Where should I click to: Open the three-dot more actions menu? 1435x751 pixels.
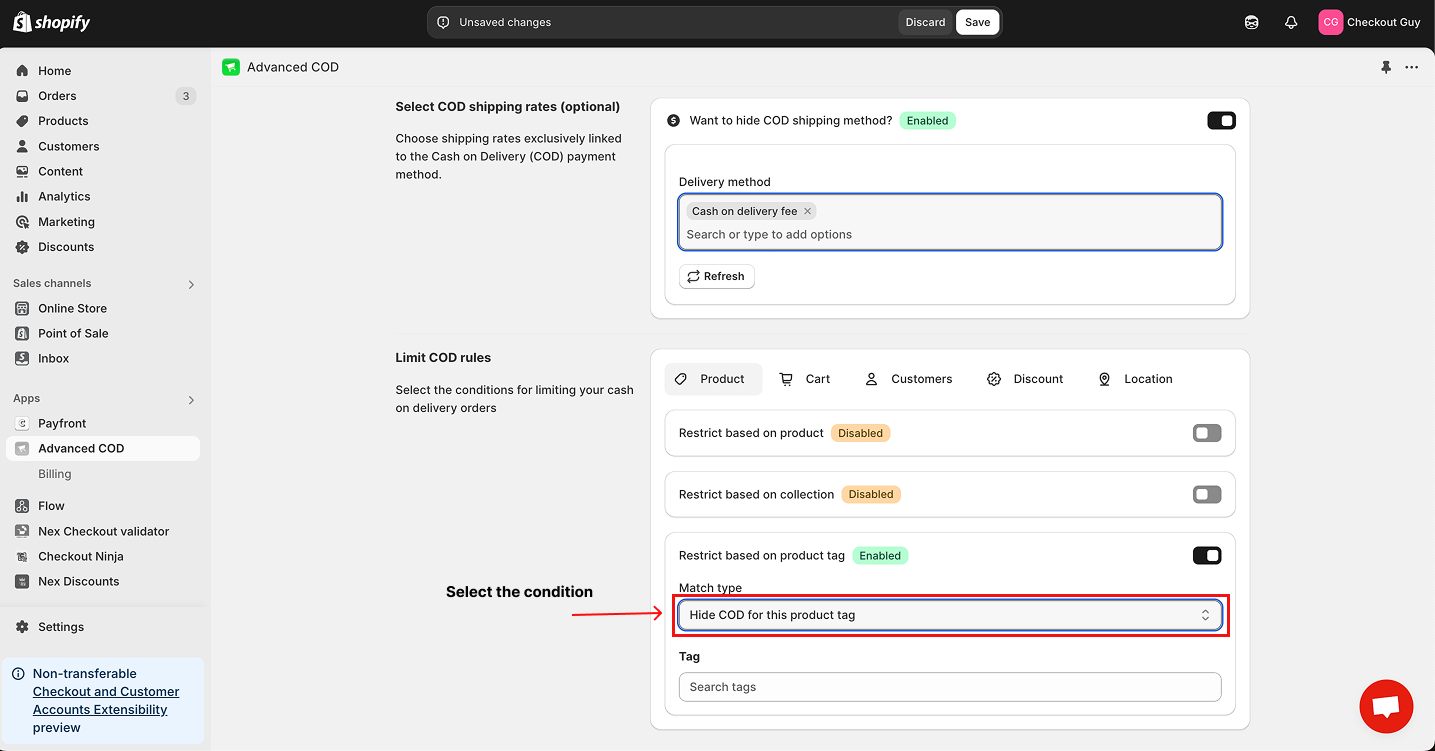[1411, 67]
